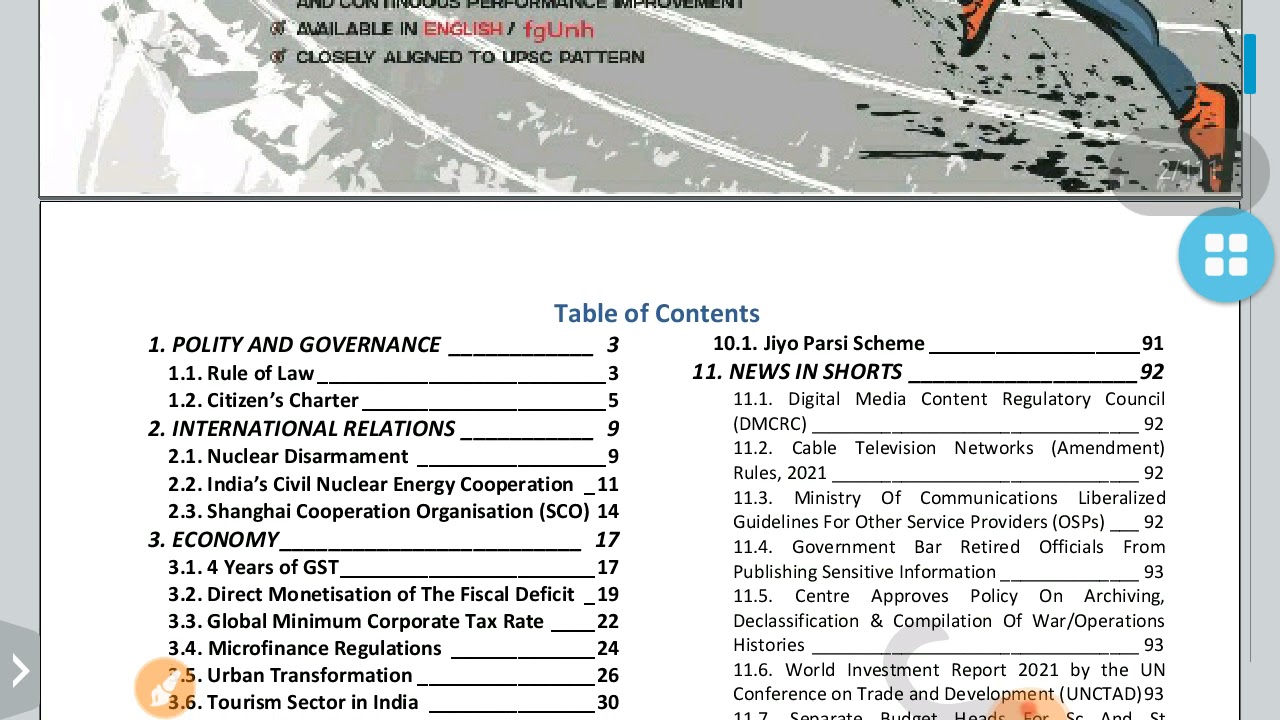Viewport: 1280px width, 720px height.
Task: Select World Investment Report 2021 entry
Action: [x=949, y=682]
